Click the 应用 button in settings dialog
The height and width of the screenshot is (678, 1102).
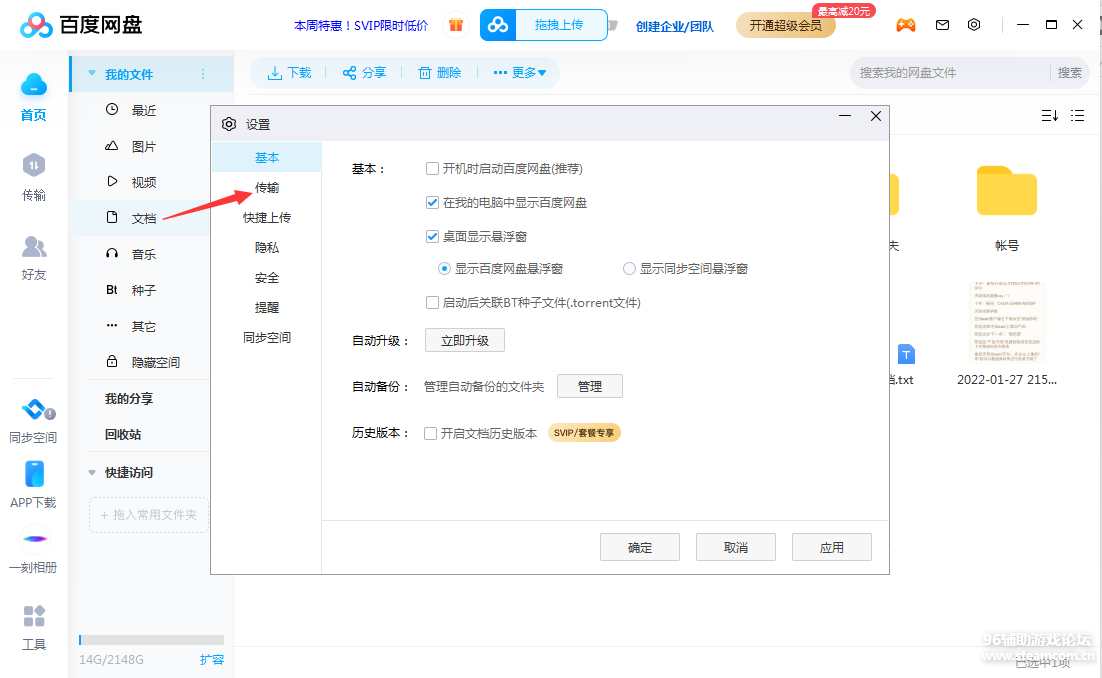tap(831, 547)
